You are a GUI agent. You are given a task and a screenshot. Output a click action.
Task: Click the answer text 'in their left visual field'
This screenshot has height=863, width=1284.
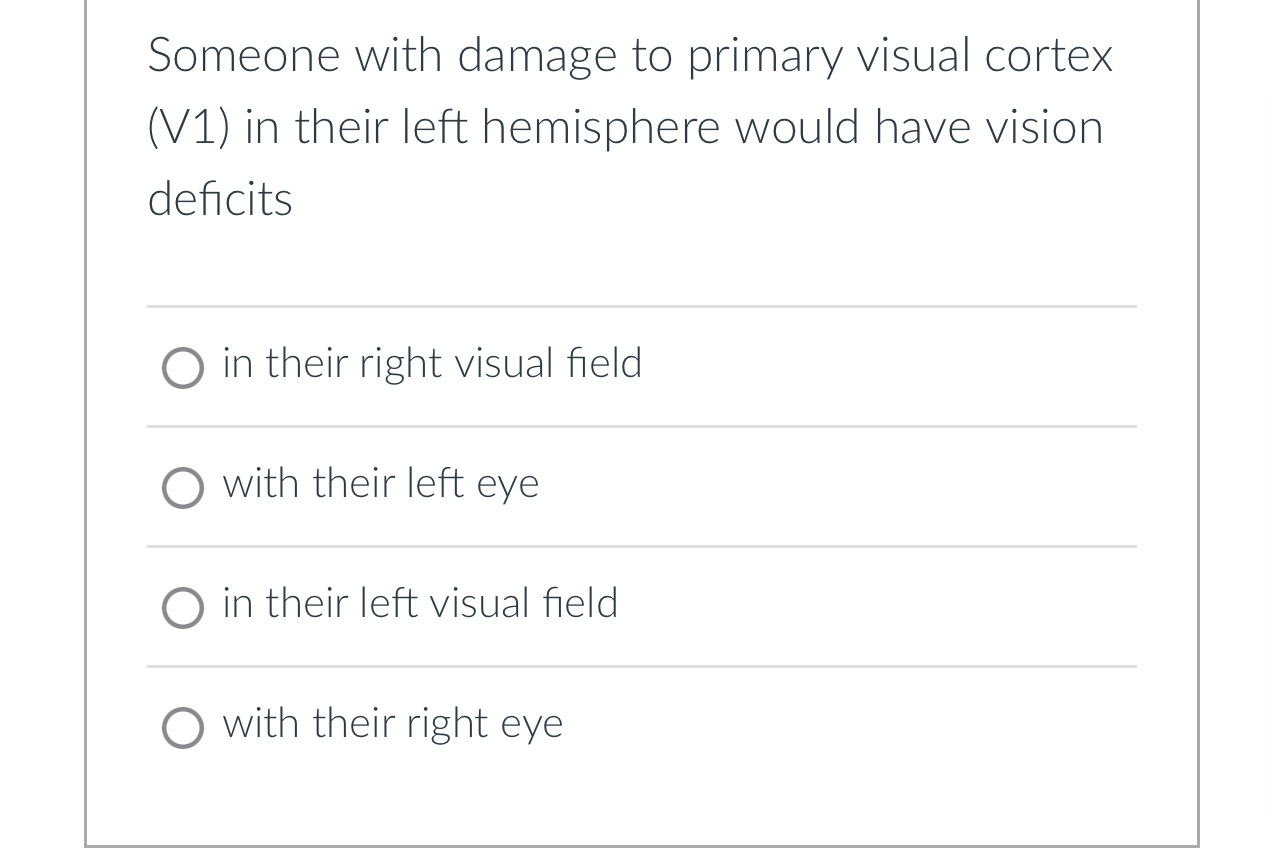(420, 603)
